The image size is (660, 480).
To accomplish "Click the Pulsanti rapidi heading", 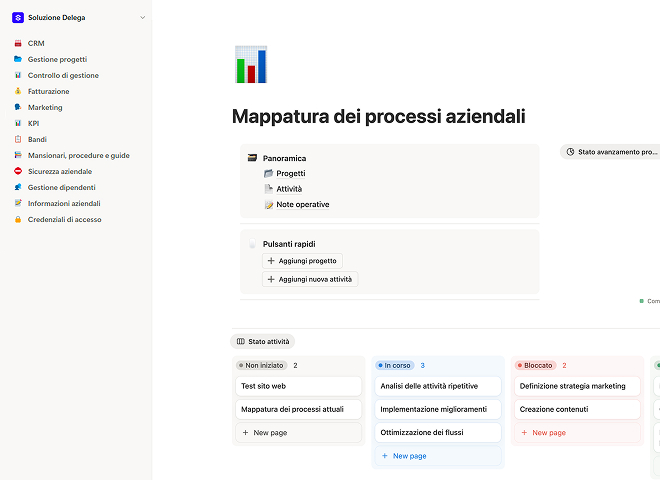I will 289,244.
